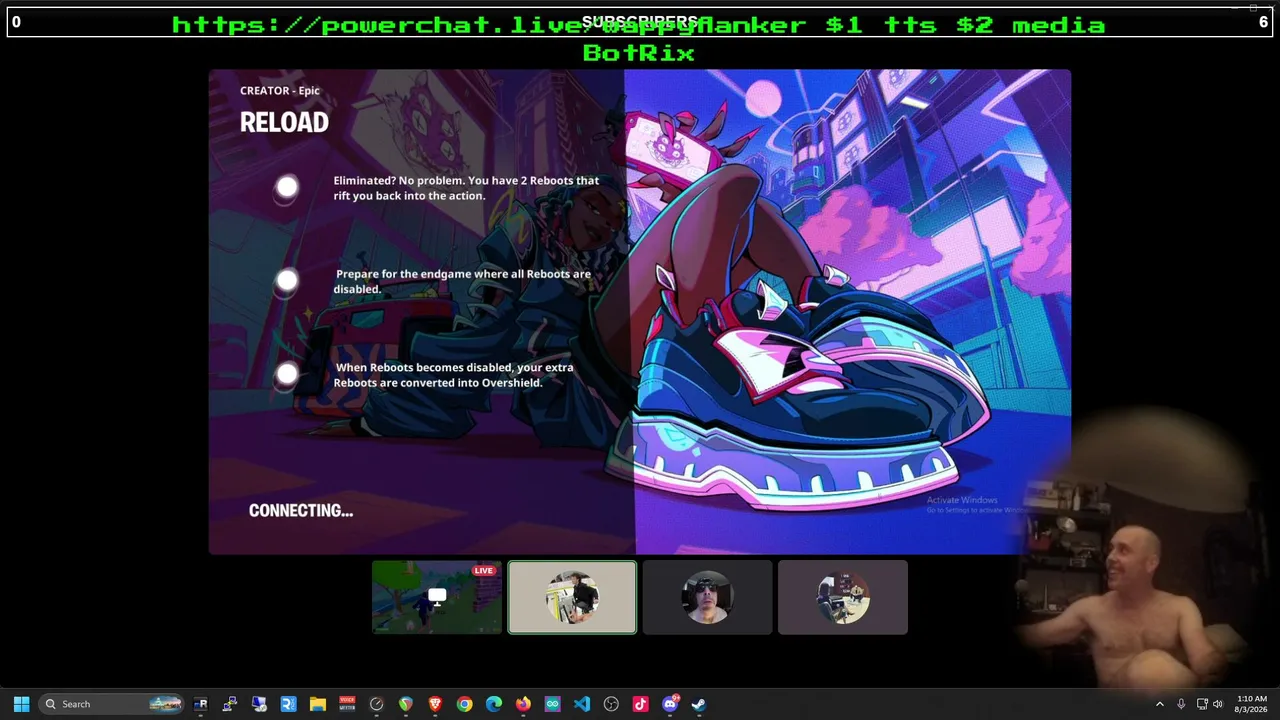Open the computer monitor app icon on taskbar

(259, 704)
